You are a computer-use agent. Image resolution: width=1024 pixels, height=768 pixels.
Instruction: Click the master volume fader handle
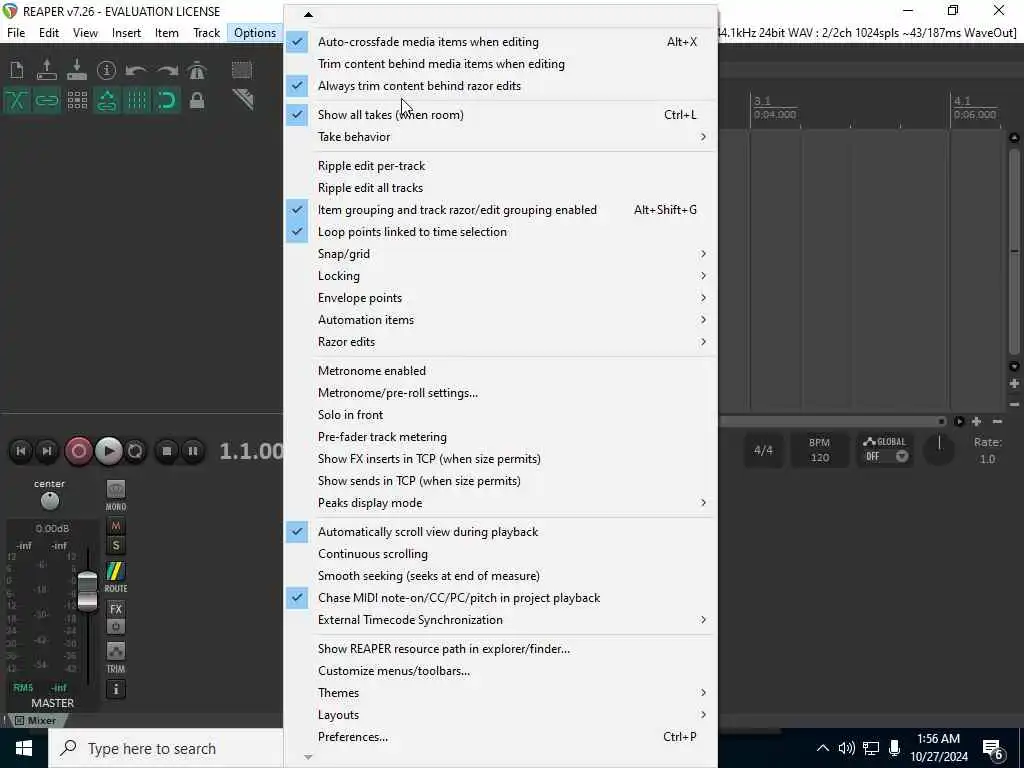click(x=87, y=591)
